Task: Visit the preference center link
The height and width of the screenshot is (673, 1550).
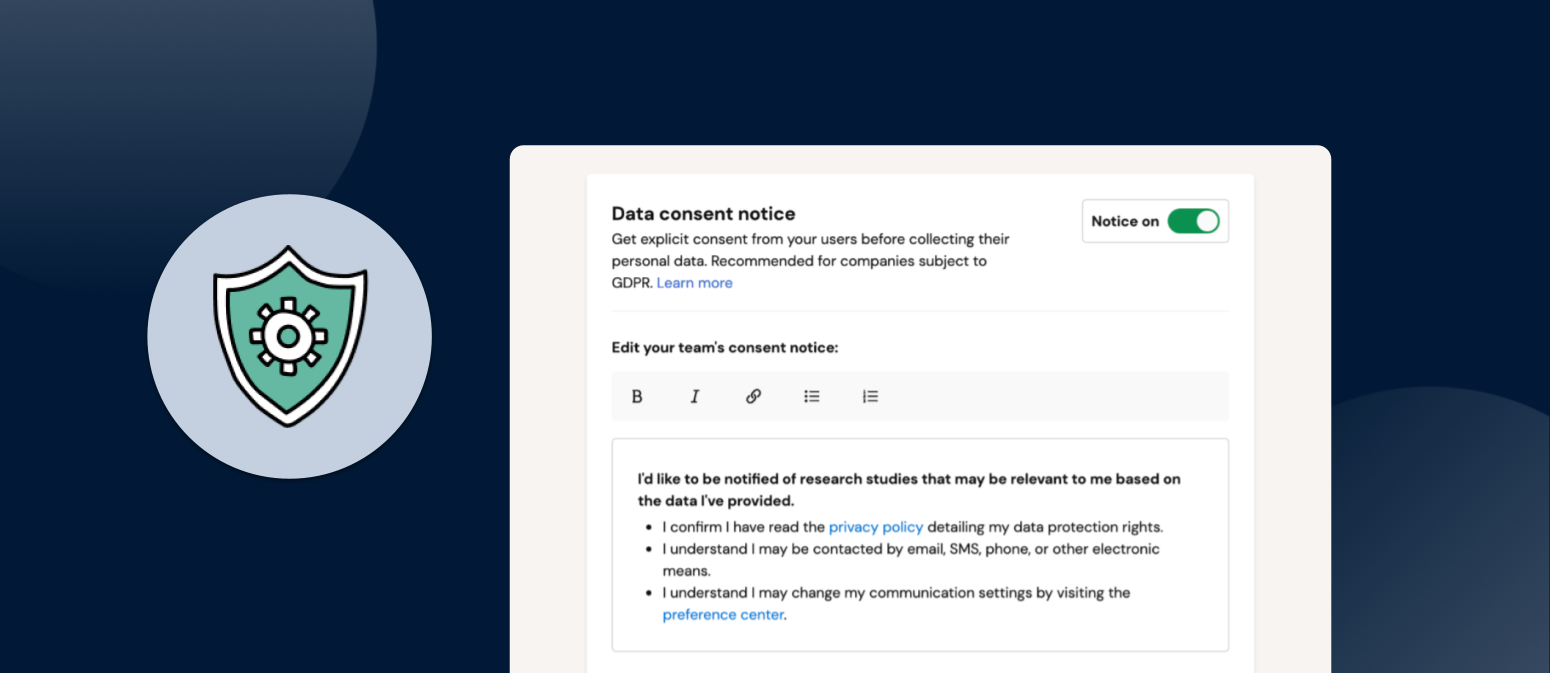Action: [723, 614]
